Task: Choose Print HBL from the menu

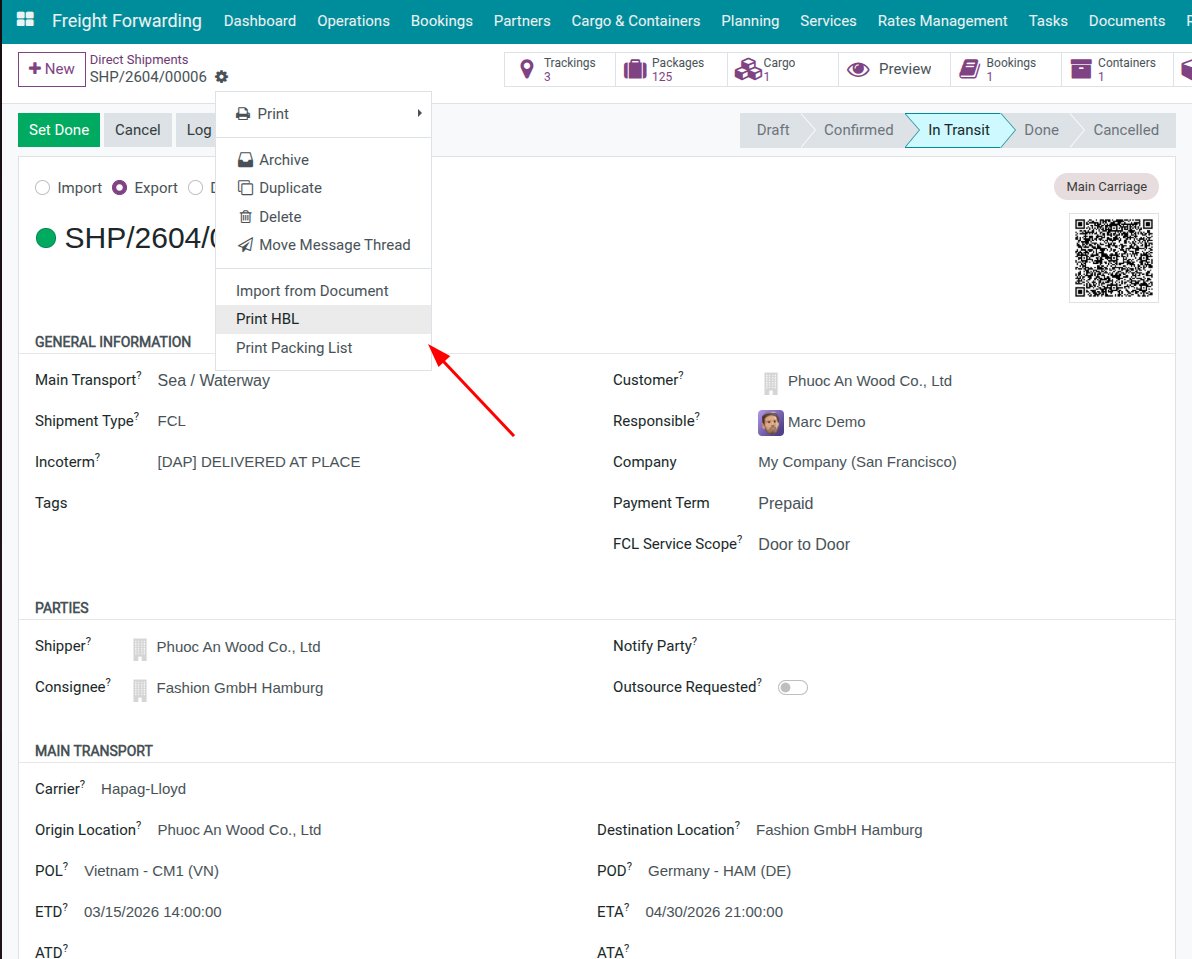Action: [268, 319]
